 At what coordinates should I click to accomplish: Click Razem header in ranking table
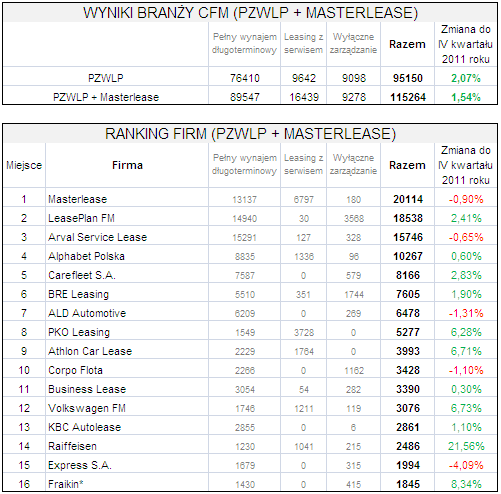coord(407,165)
